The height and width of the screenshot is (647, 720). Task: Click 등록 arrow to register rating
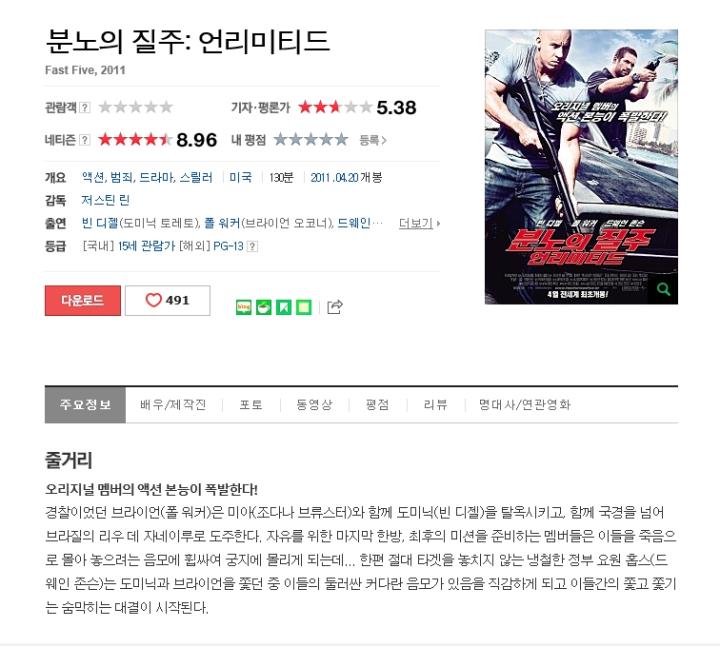click(373, 140)
